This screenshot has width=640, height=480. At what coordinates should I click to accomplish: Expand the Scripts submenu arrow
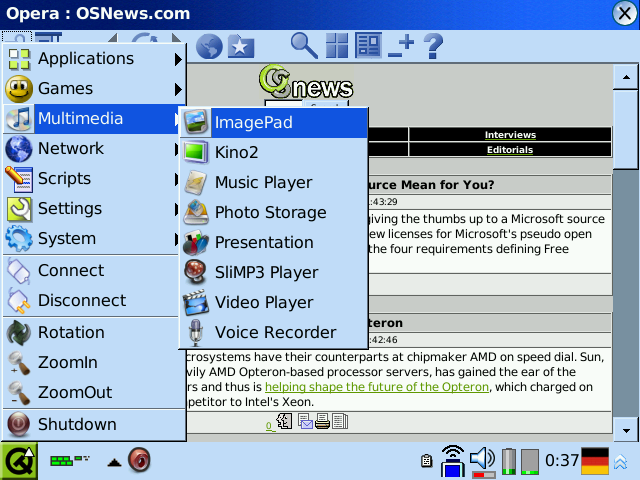[176, 179]
